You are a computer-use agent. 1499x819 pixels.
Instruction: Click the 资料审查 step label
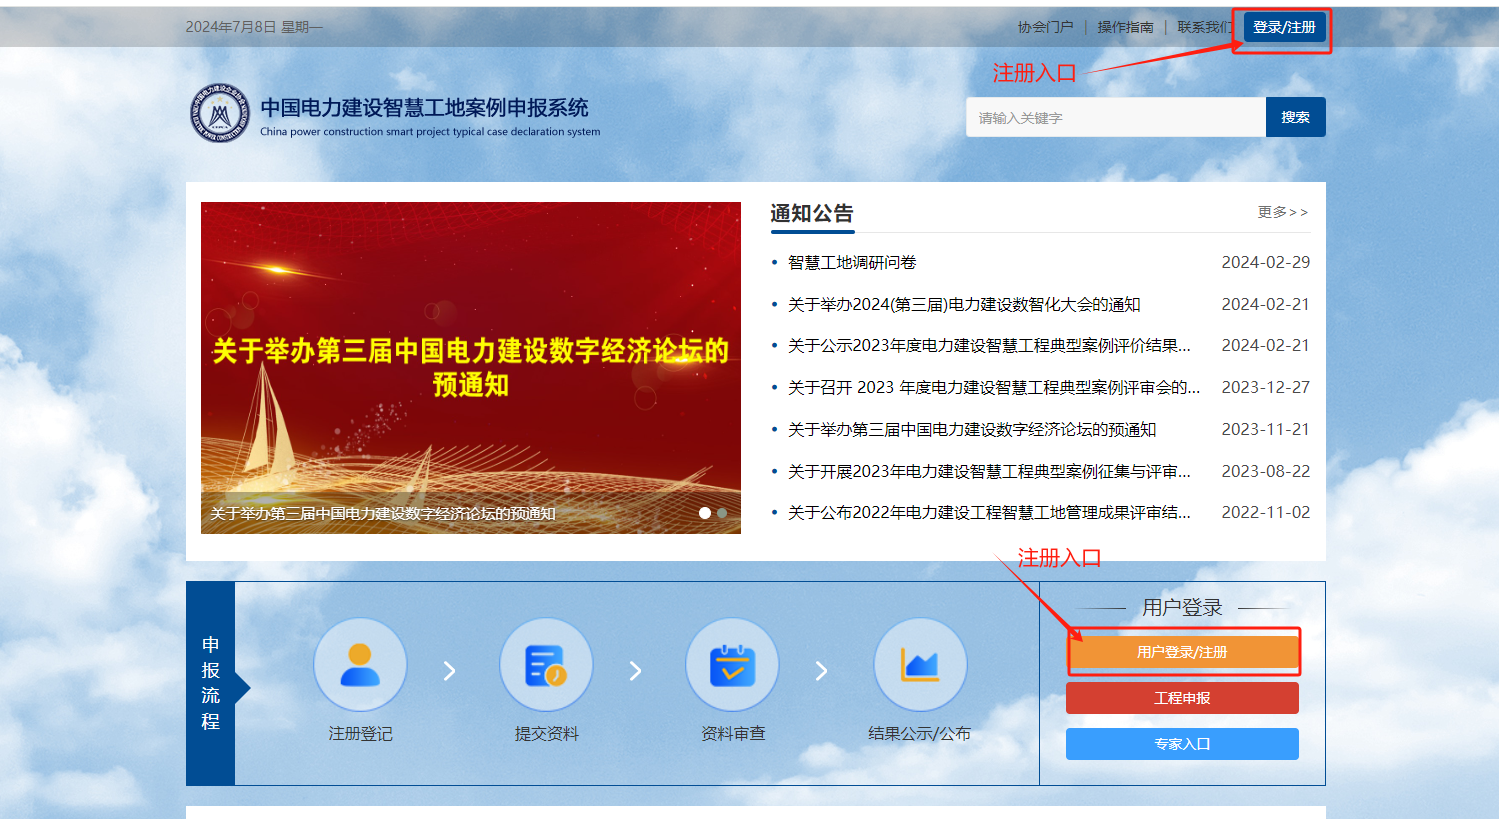pos(732,733)
